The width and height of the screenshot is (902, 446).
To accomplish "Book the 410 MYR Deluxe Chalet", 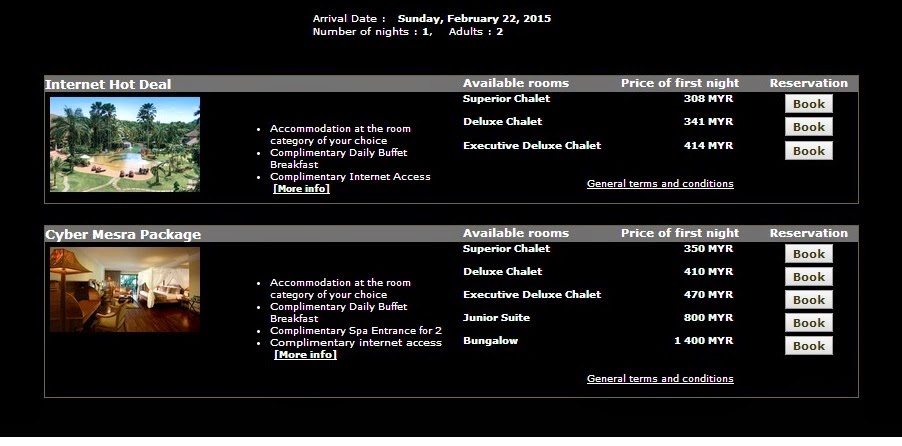I will [808, 277].
